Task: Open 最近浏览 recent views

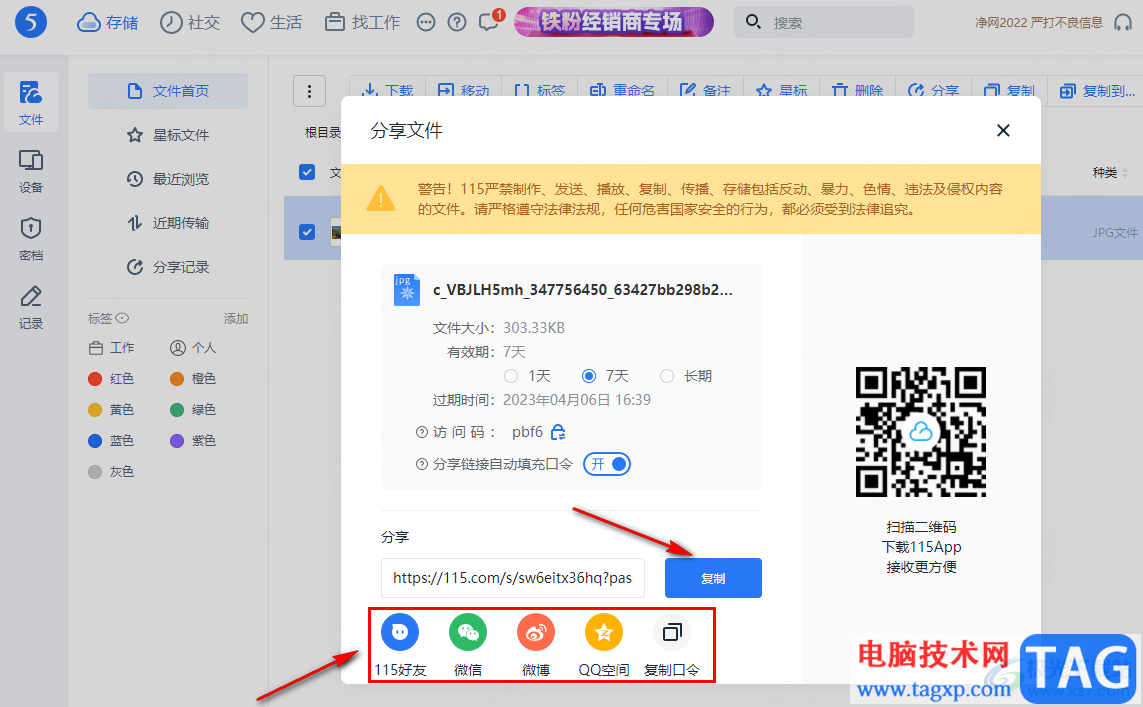Action: tap(168, 179)
